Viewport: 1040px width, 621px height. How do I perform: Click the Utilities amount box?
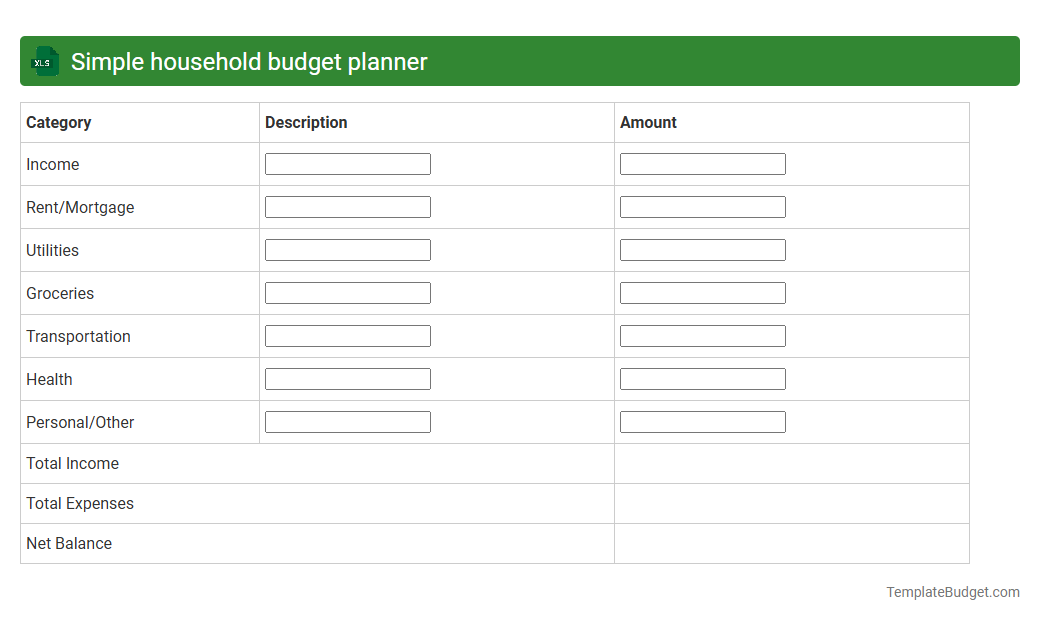tap(702, 249)
